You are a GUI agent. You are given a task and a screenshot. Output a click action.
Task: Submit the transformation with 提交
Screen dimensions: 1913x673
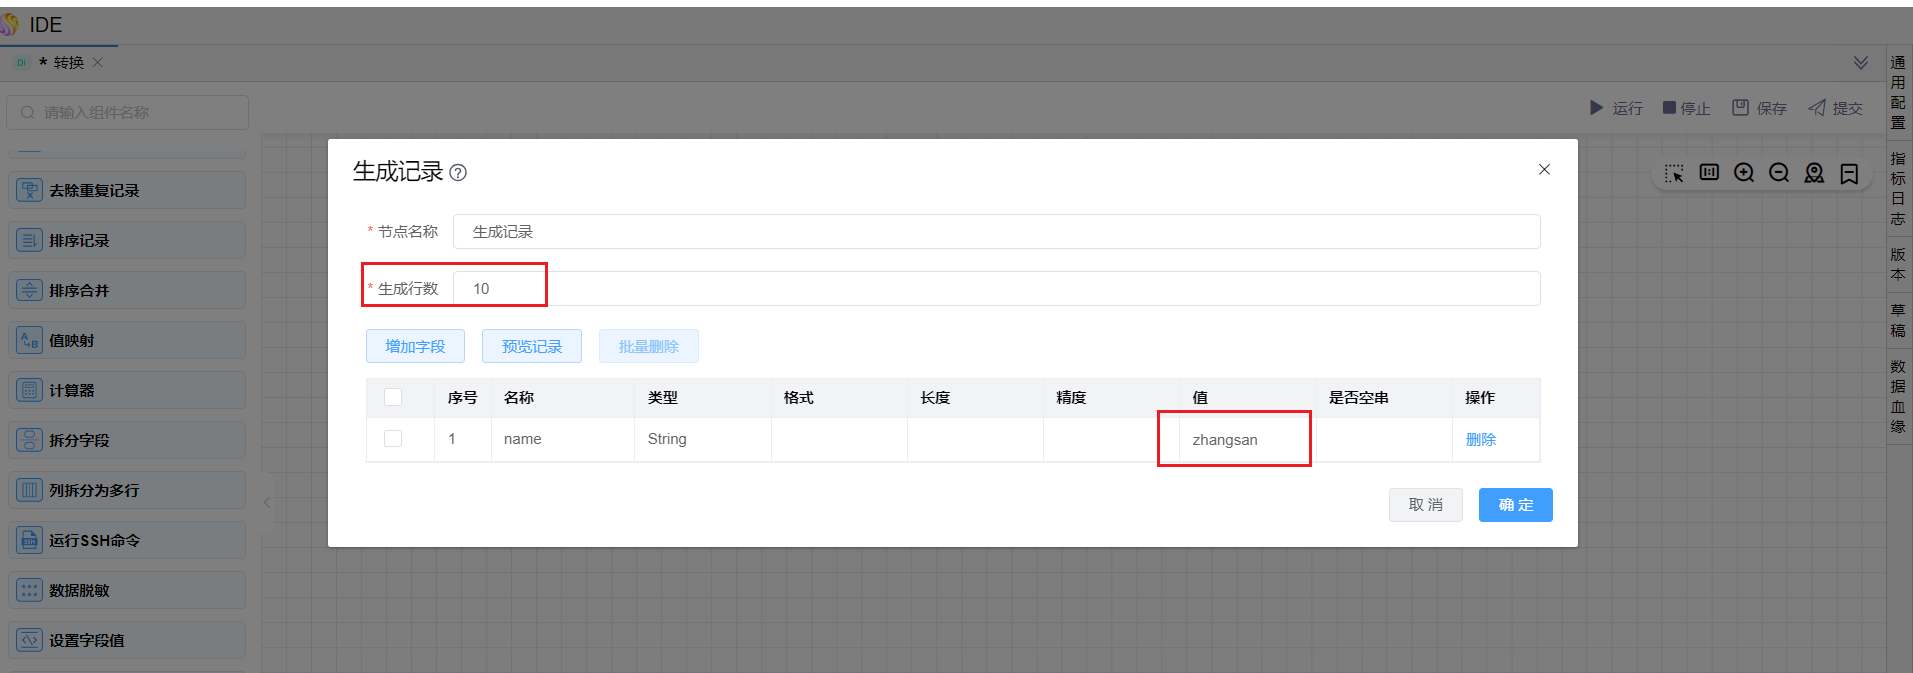pyautogui.click(x=1835, y=108)
